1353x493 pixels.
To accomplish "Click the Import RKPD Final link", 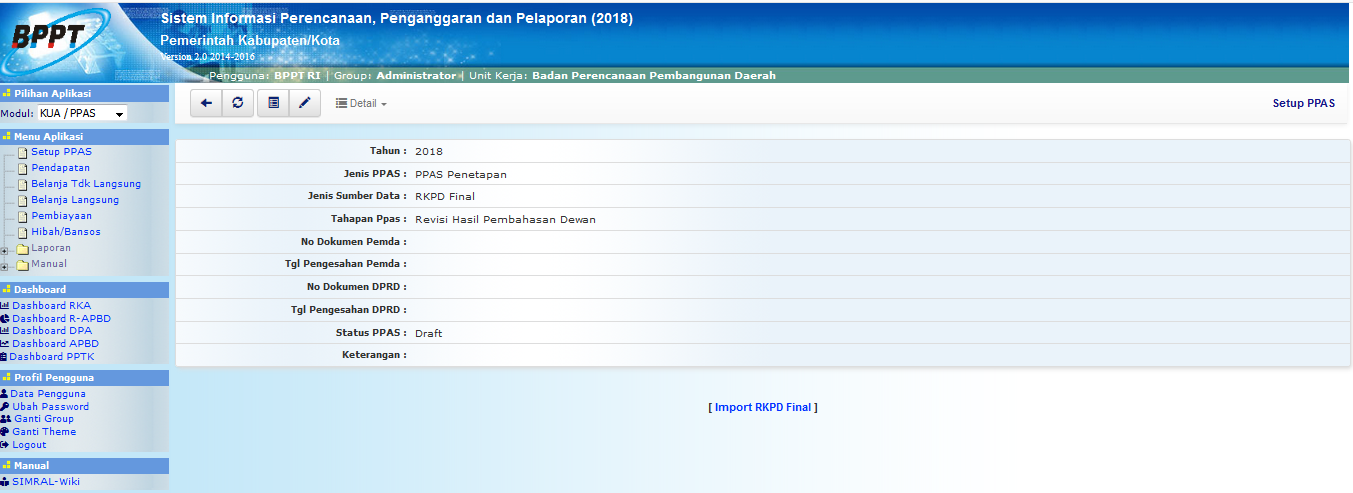I will [763, 407].
